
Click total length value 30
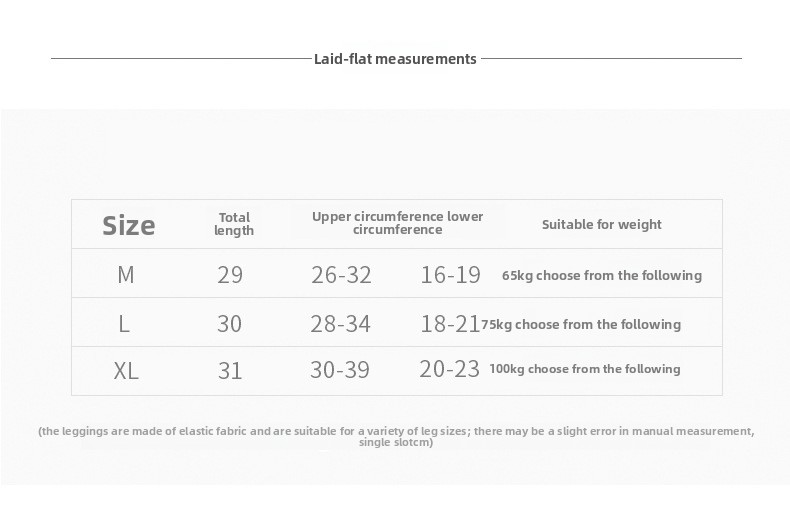pos(230,324)
